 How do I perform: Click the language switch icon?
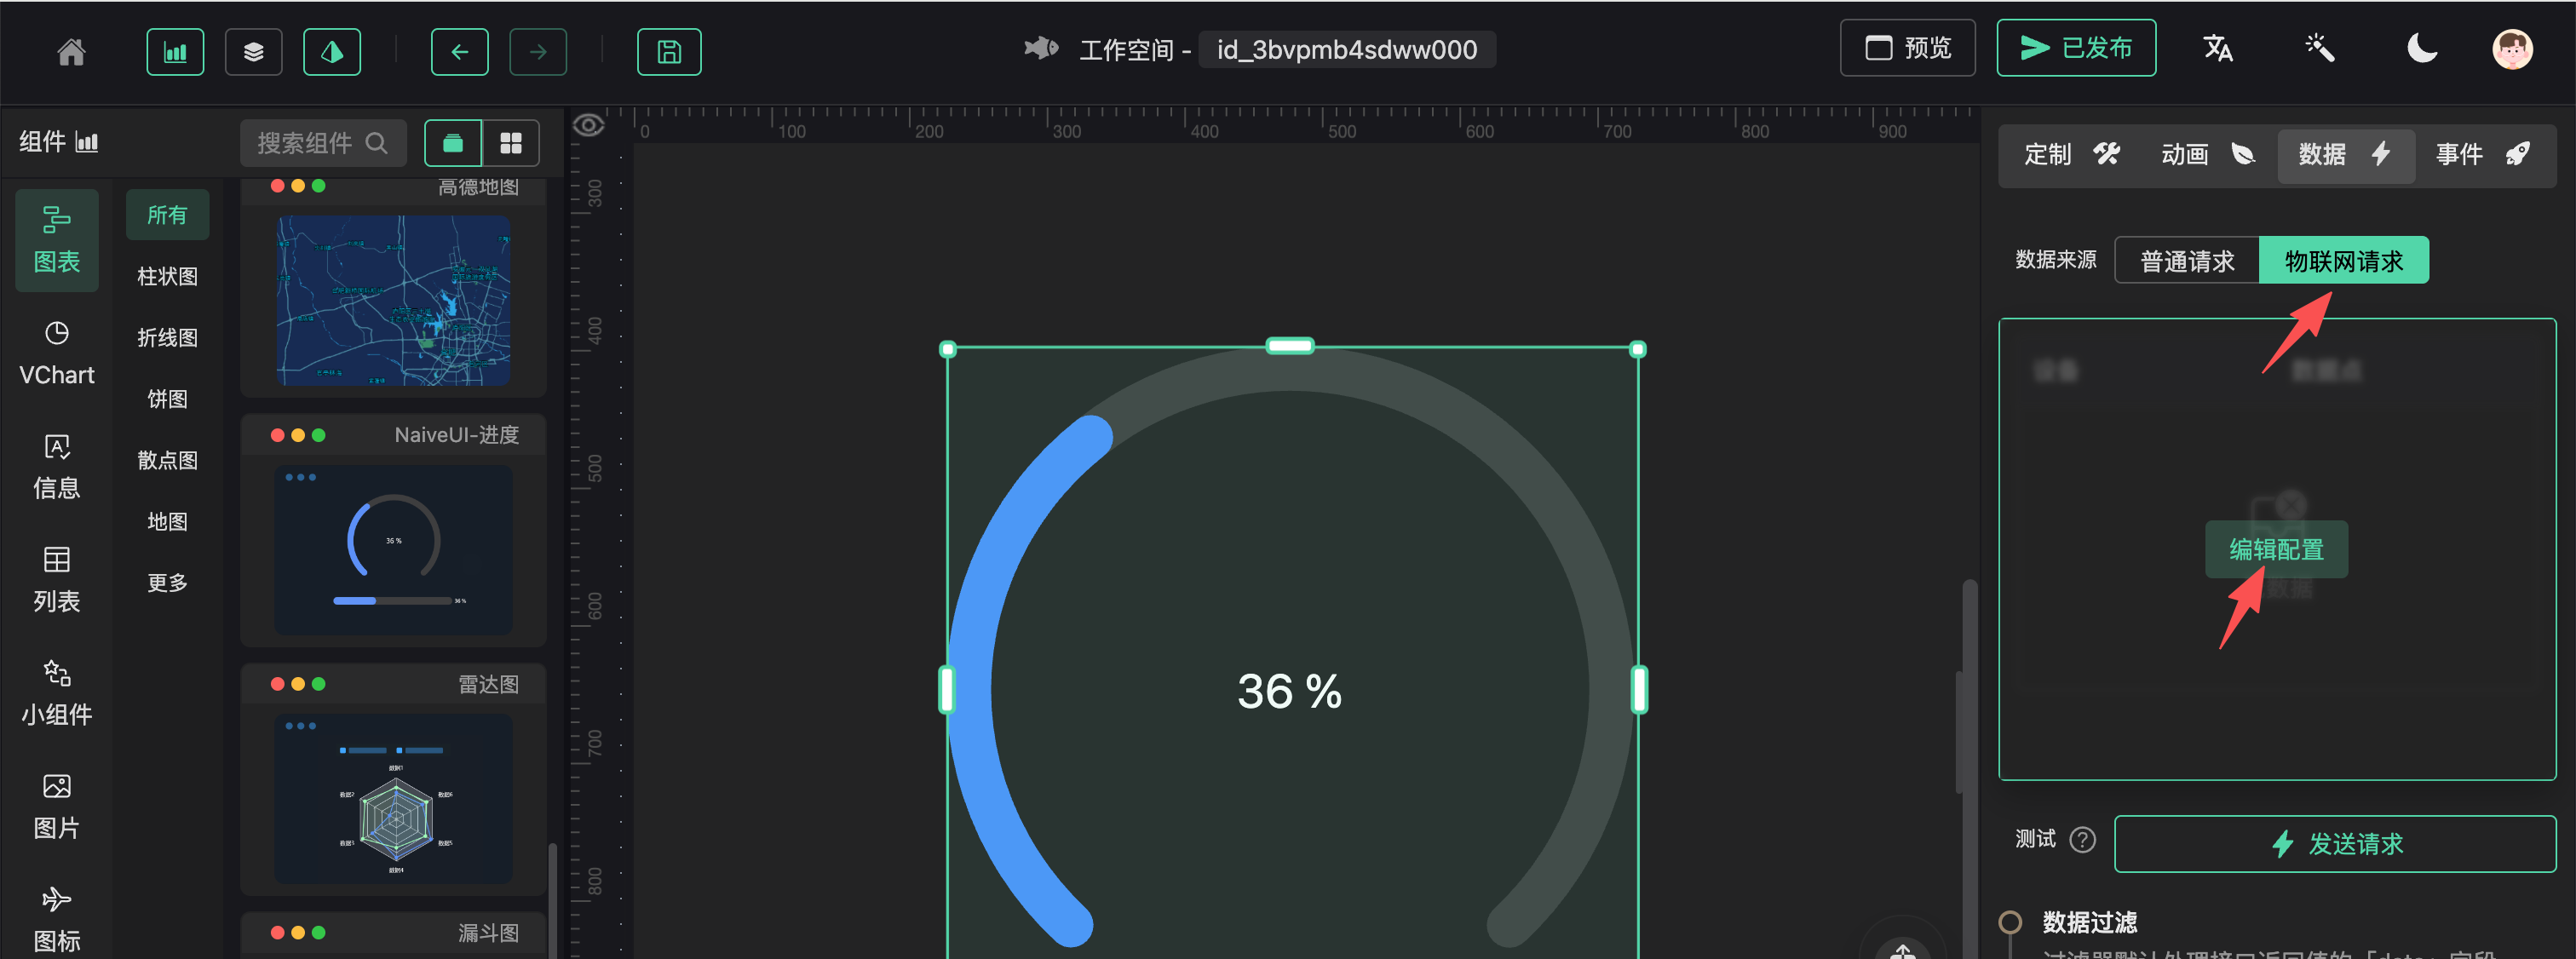pos(2218,47)
